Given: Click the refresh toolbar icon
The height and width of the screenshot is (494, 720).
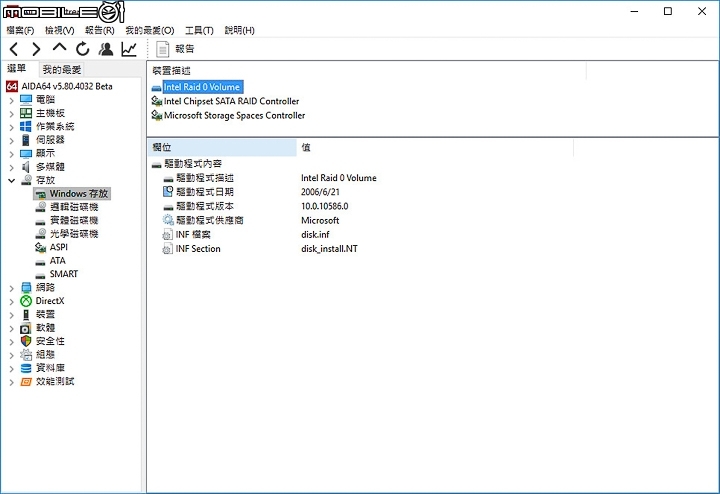Looking at the screenshot, I should (x=83, y=49).
